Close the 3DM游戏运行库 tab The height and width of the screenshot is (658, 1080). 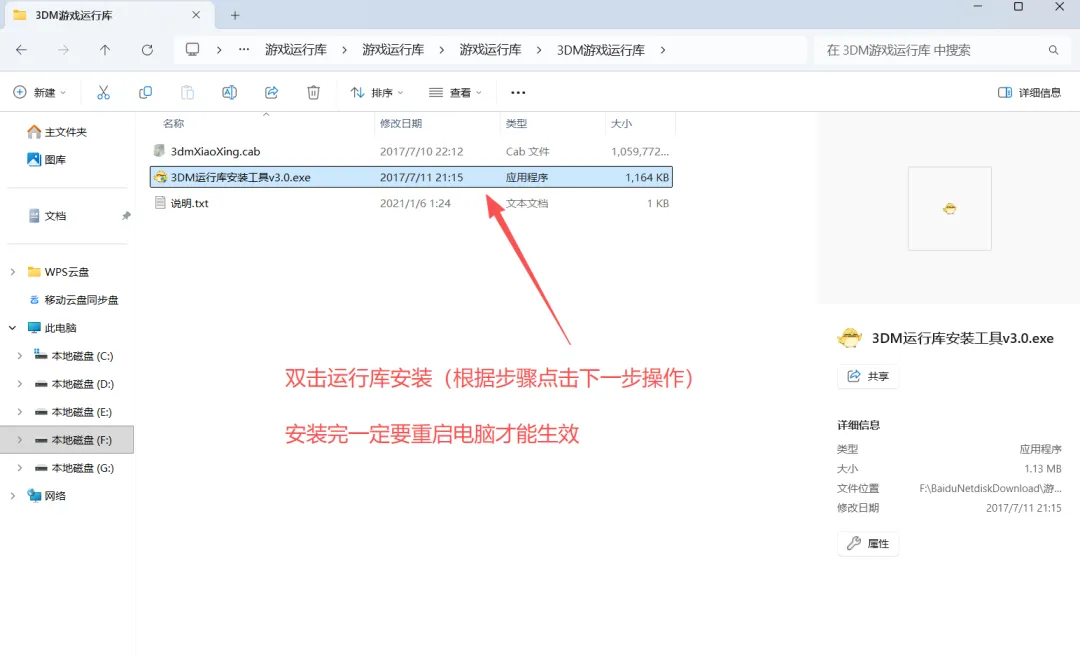click(x=196, y=14)
